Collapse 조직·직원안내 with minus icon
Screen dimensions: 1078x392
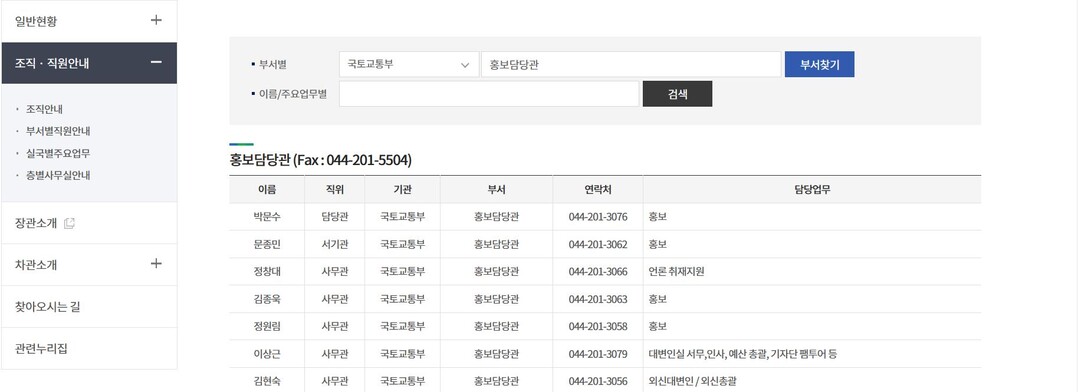coord(156,63)
